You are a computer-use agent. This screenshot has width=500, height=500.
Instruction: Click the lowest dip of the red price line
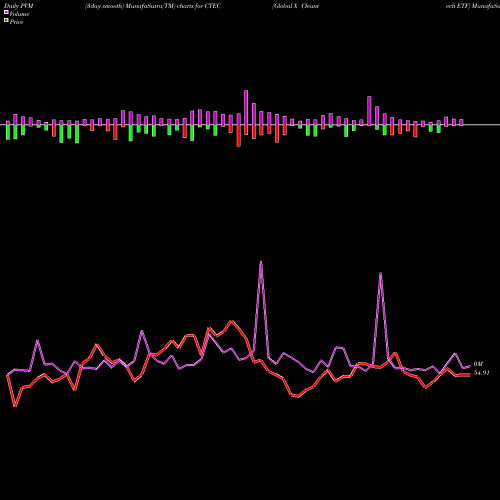[x=15, y=406]
